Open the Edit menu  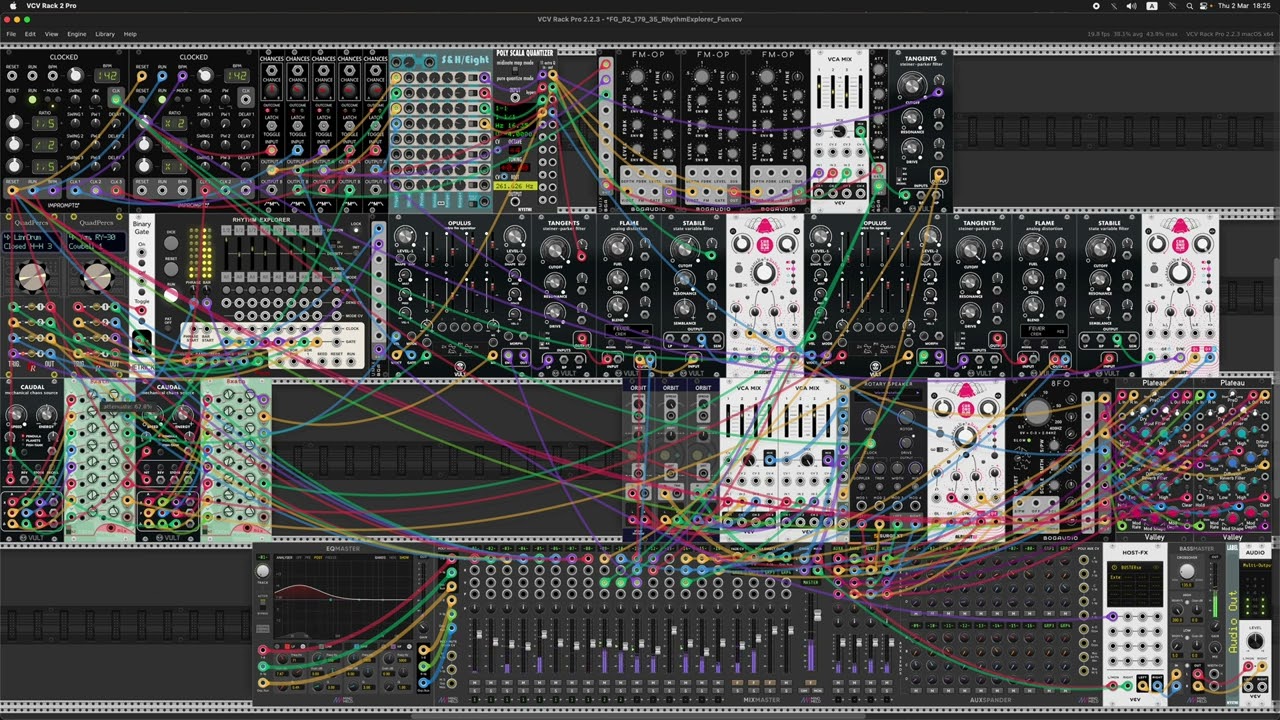pyautogui.click(x=30, y=34)
